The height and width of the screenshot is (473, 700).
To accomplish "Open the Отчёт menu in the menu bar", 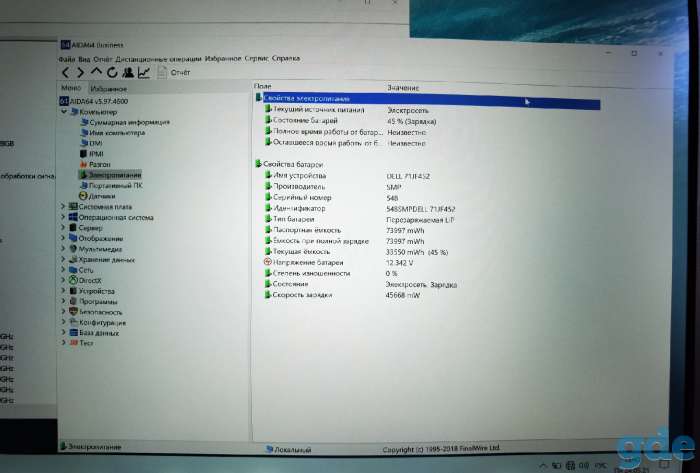I will coord(103,59).
